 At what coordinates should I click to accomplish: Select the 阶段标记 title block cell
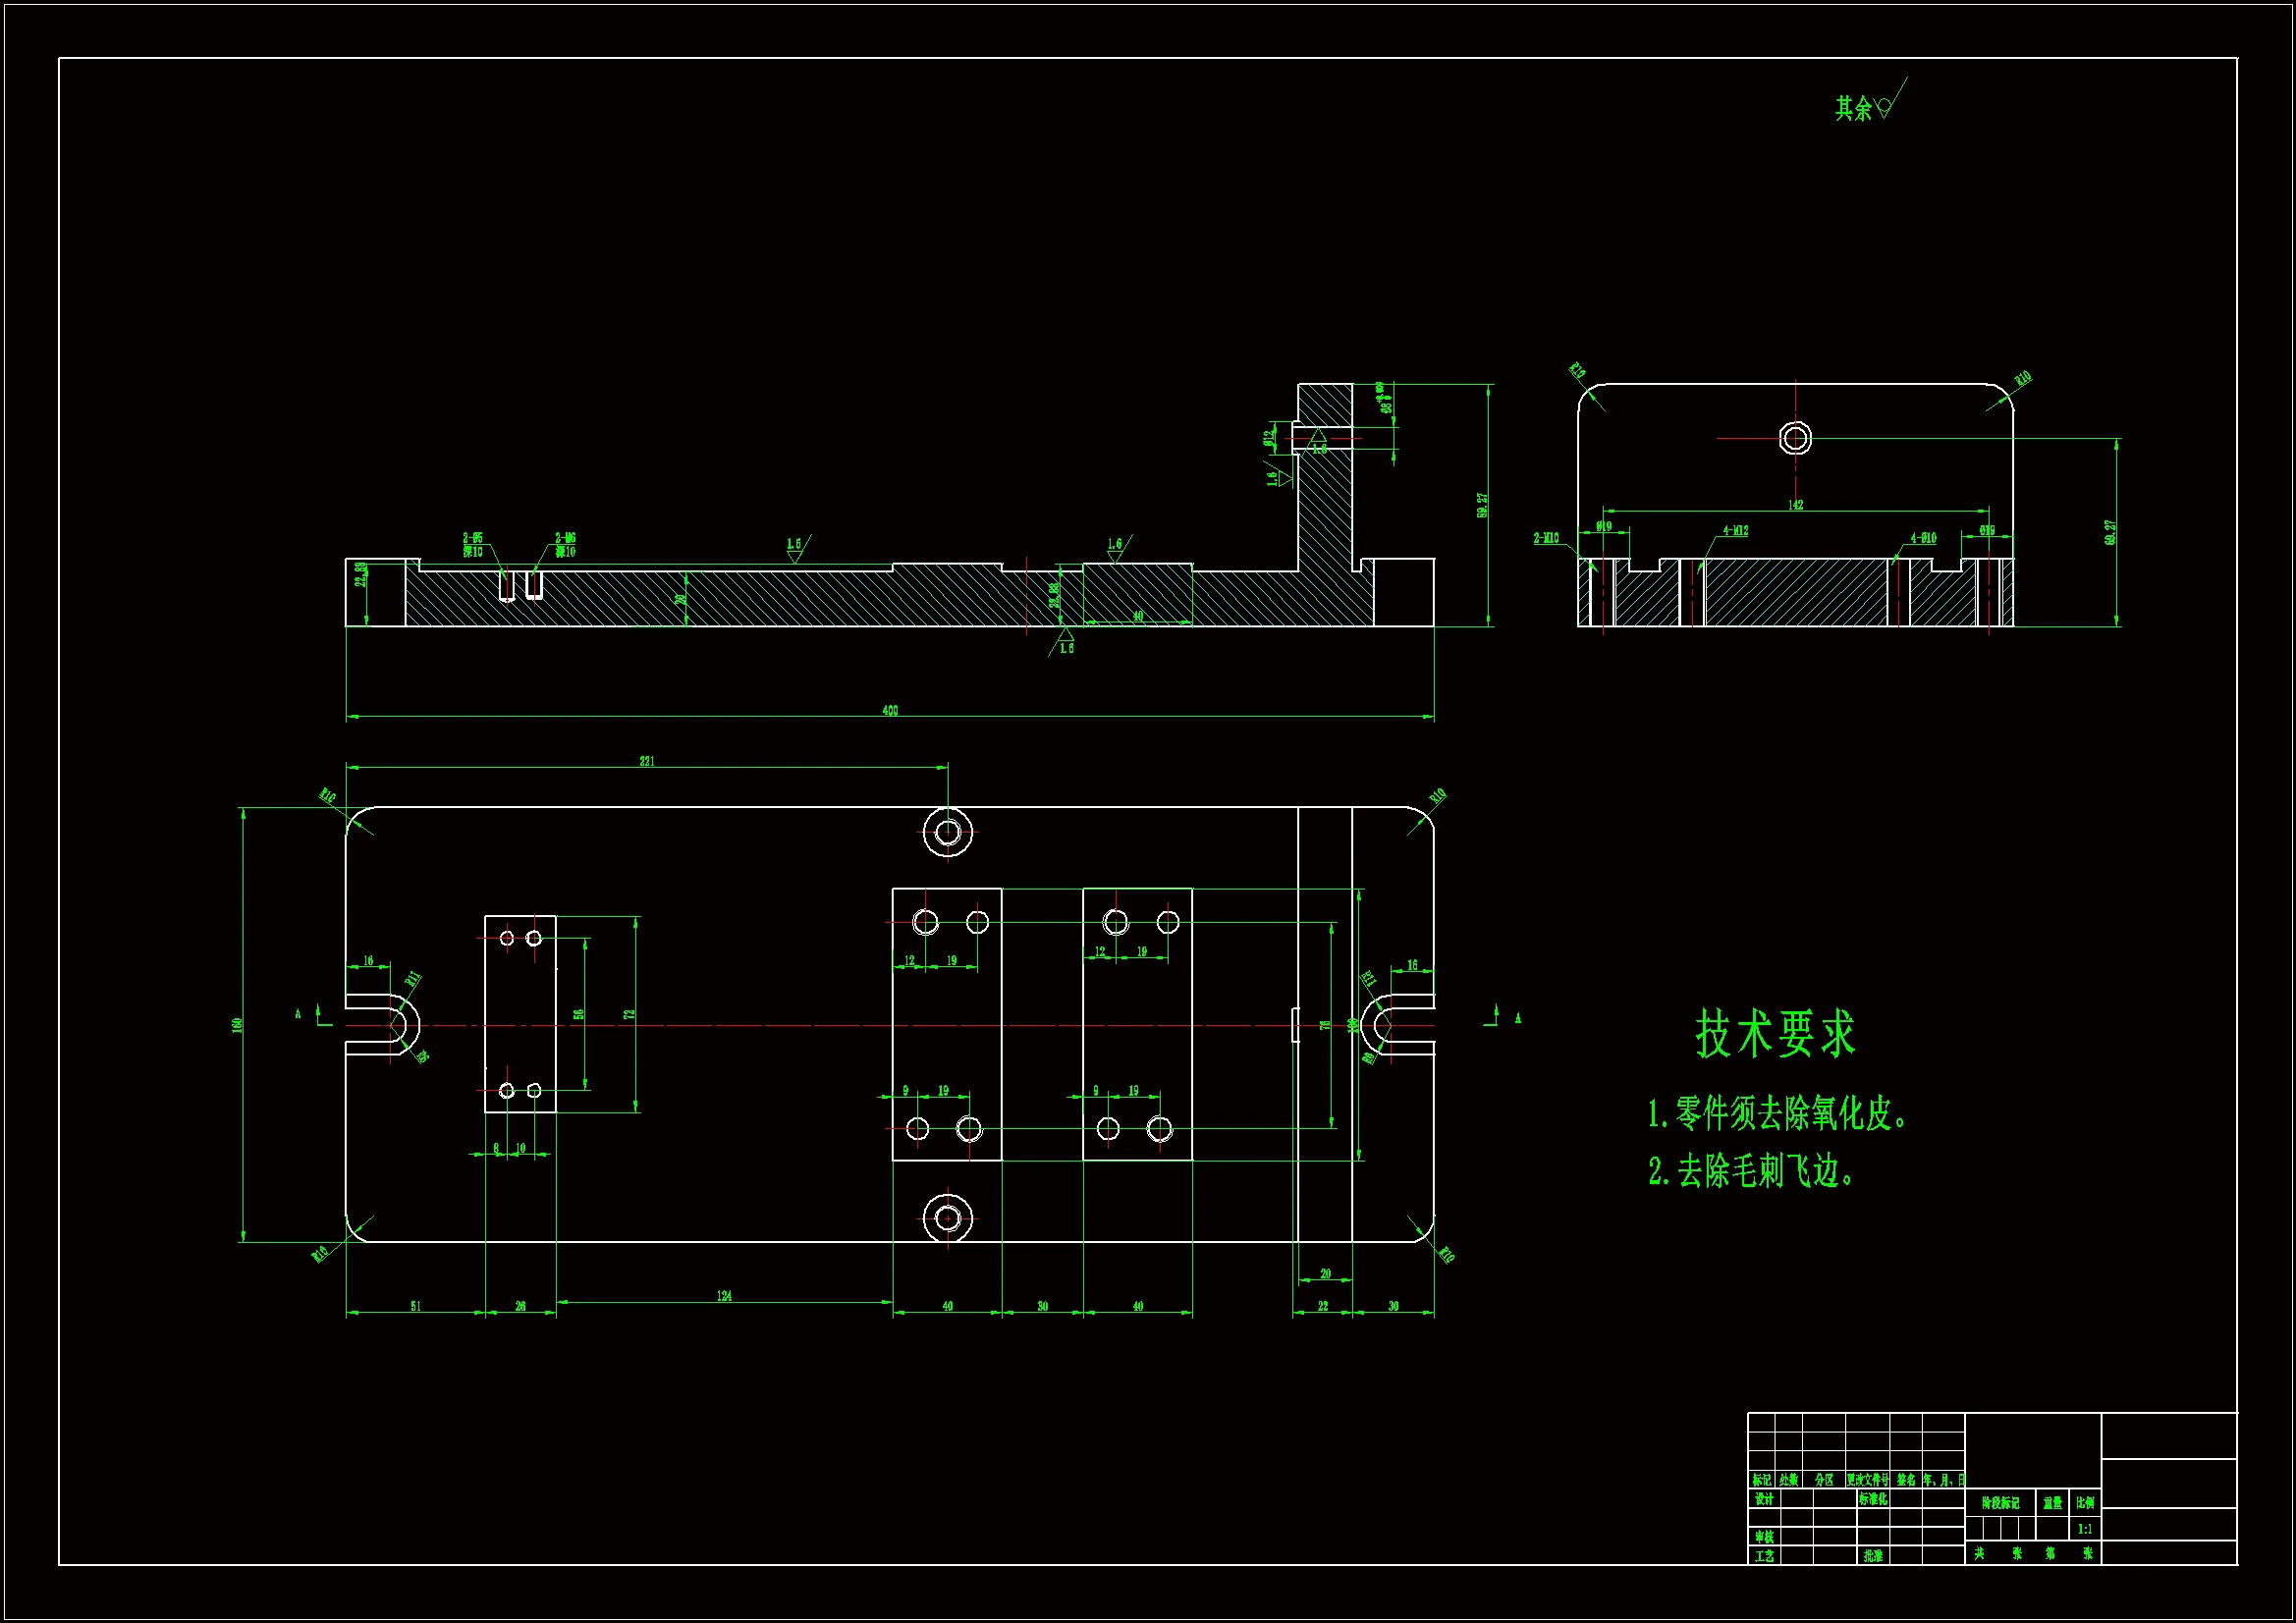pyautogui.click(x=2000, y=1503)
